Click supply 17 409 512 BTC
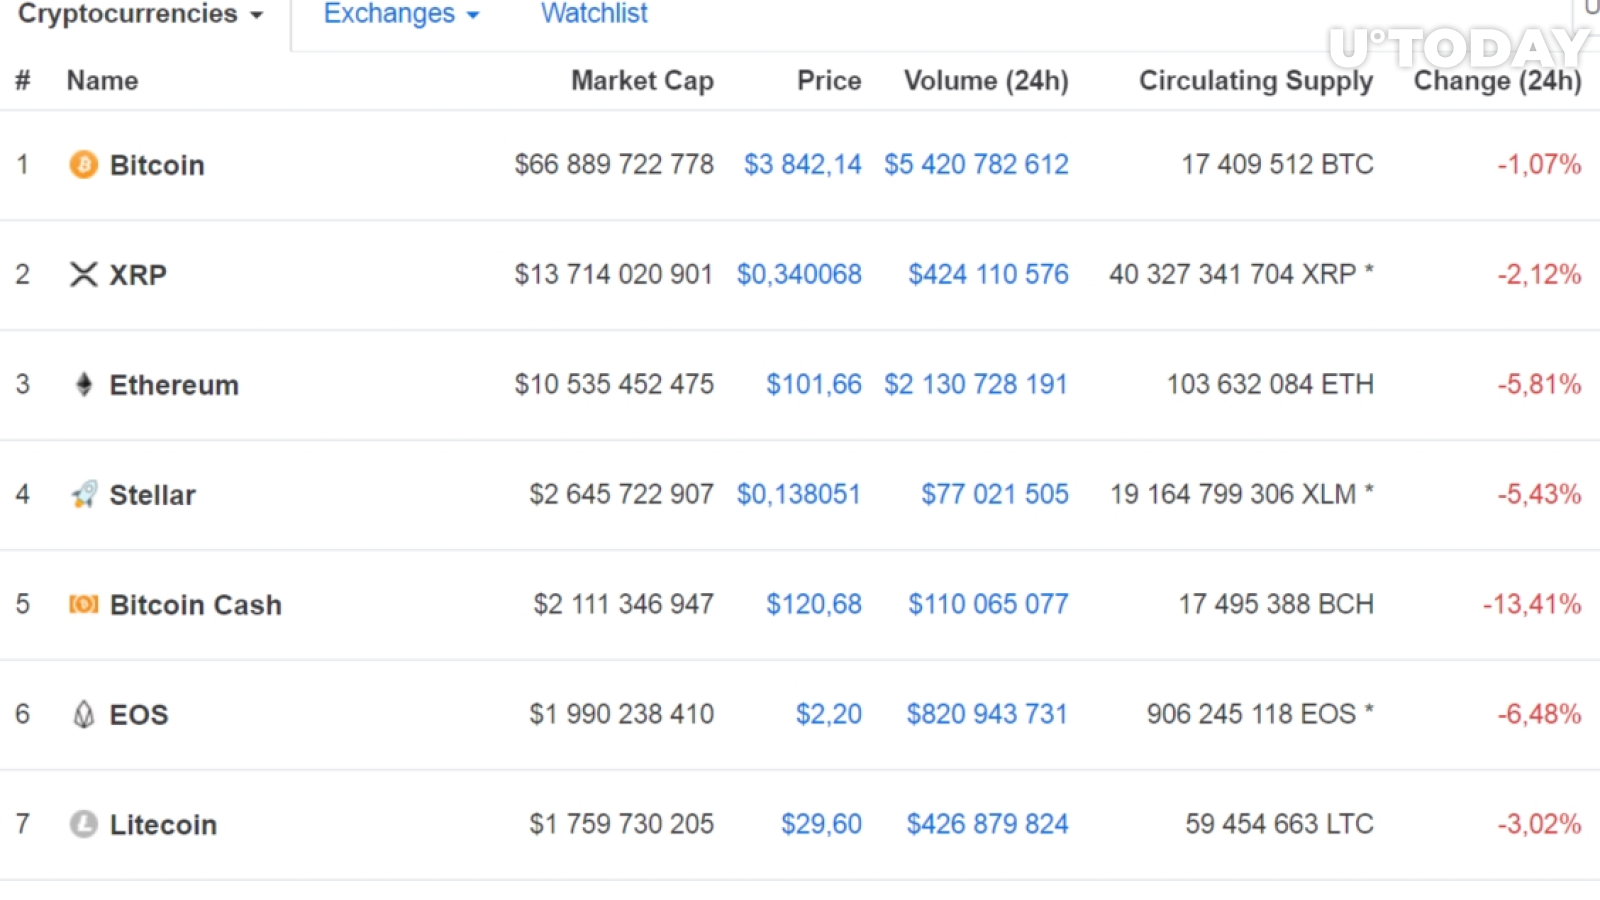This screenshot has height=900, width=1600. coord(1277,164)
